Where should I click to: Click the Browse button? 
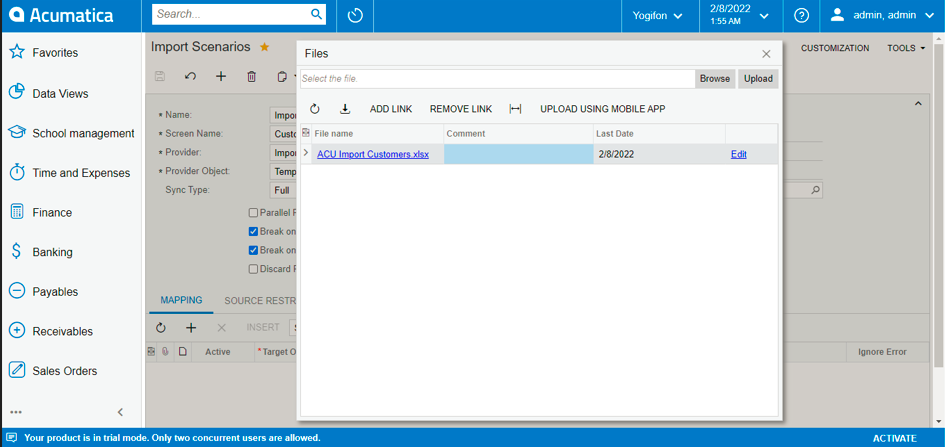click(715, 79)
